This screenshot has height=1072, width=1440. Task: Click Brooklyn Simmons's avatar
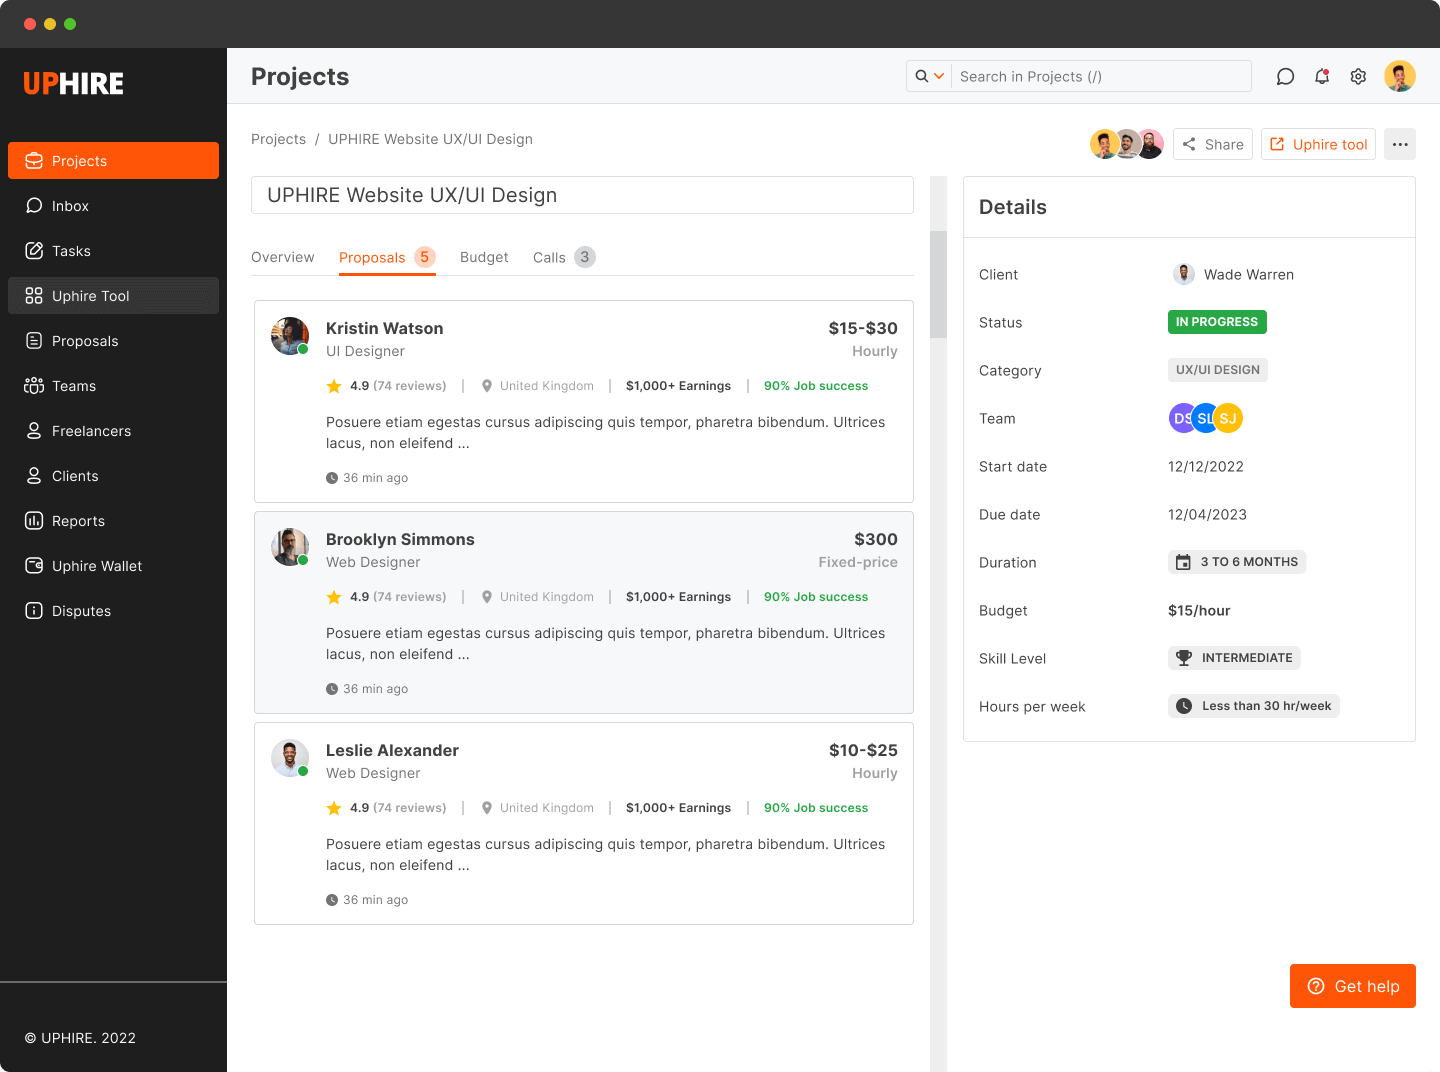[290, 547]
